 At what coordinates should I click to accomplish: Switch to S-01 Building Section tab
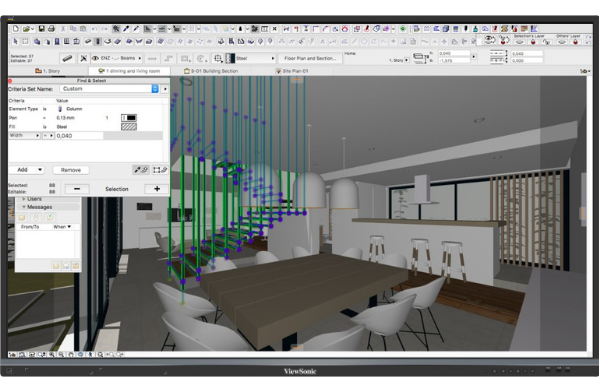click(211, 71)
